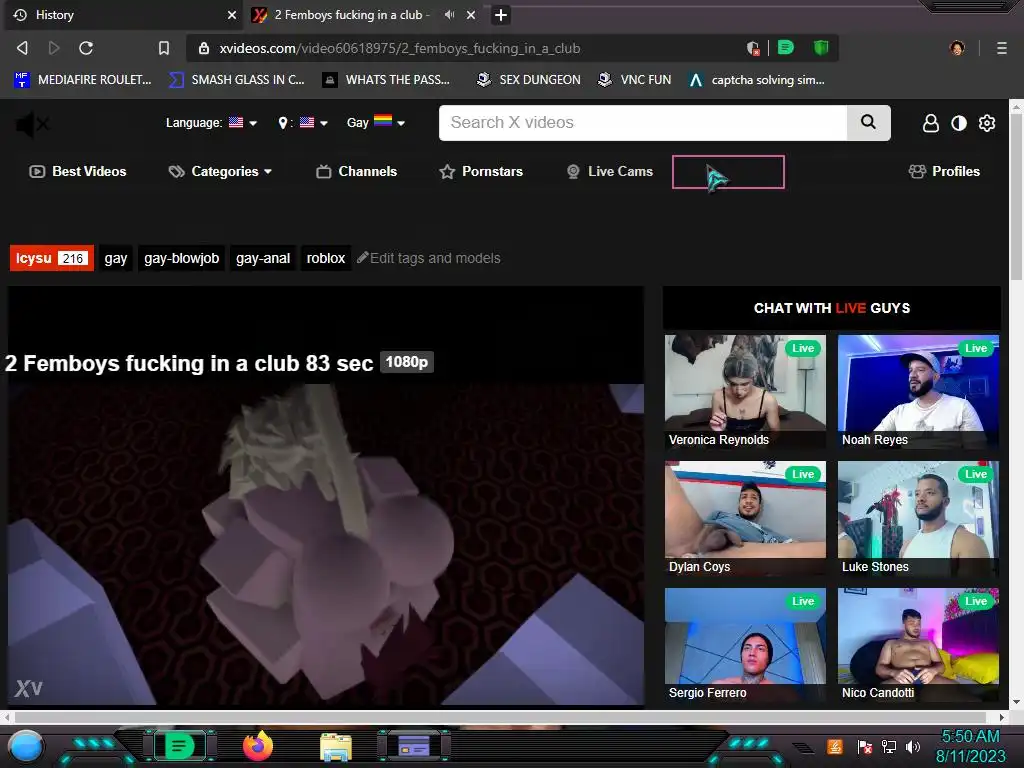Open Luke Stones live thumbnail
Screen dimensions: 1024x768
[x=918, y=519]
